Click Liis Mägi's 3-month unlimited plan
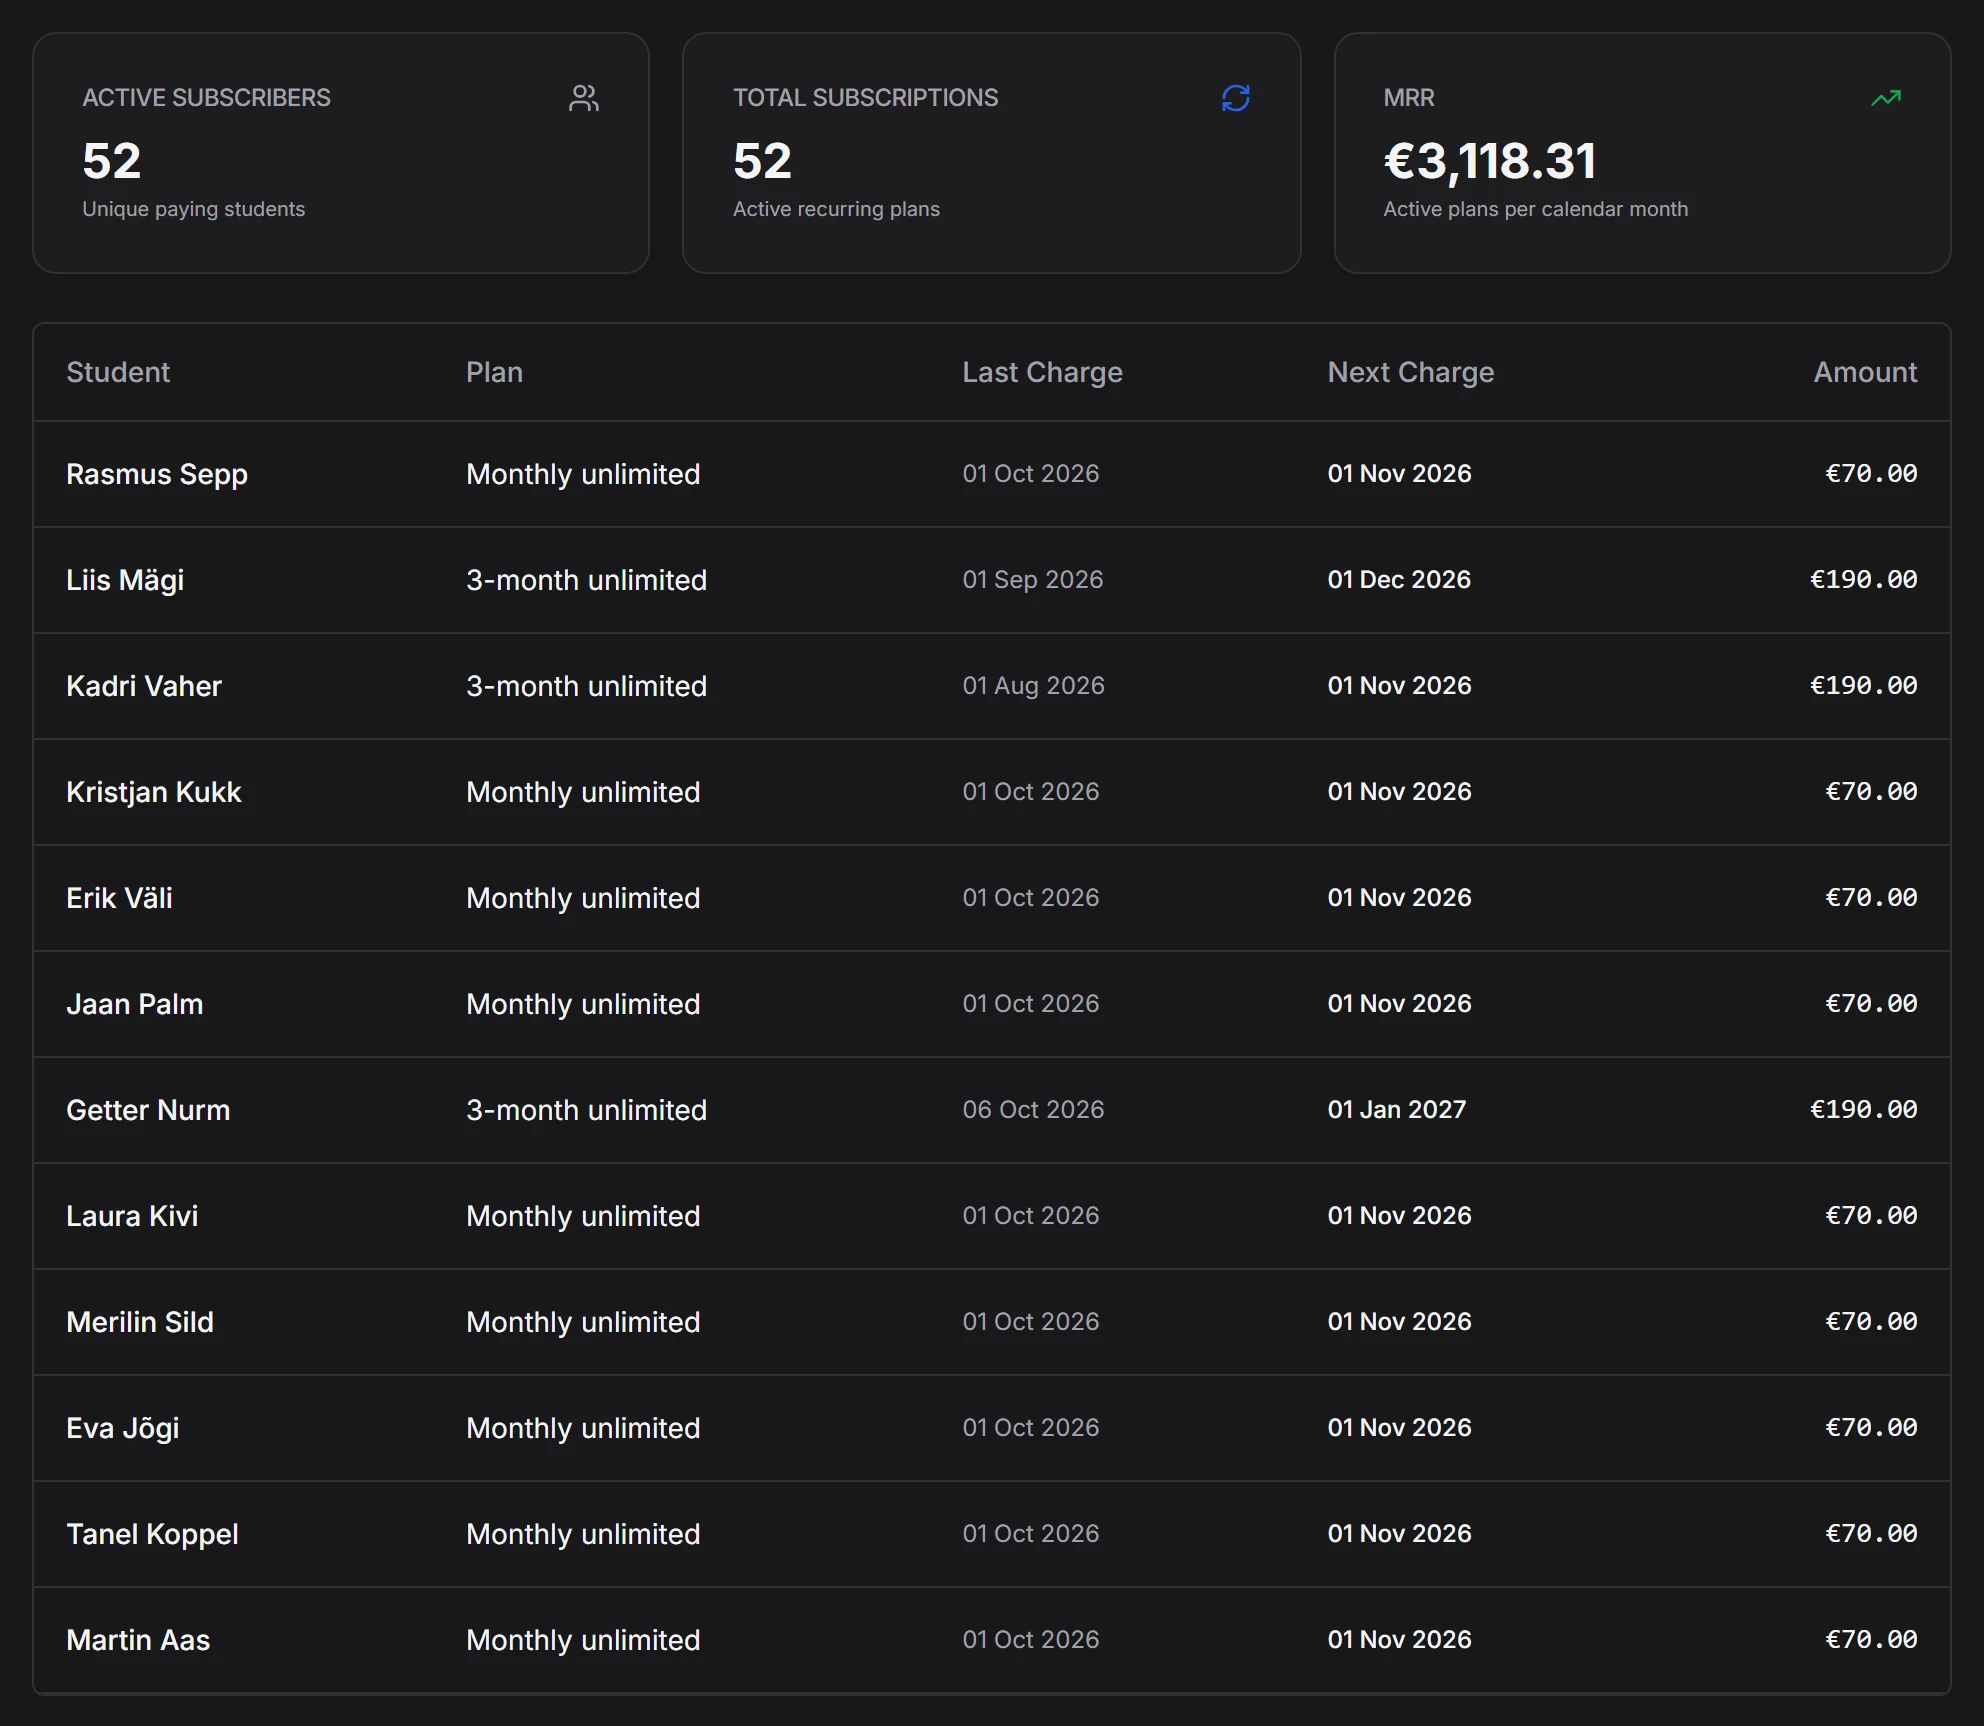The height and width of the screenshot is (1726, 1984). pyautogui.click(x=586, y=580)
